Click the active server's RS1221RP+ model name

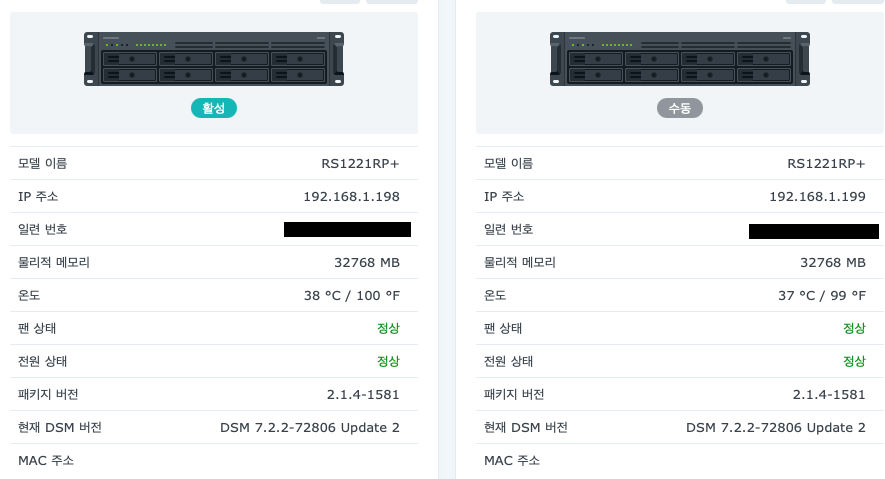point(360,163)
